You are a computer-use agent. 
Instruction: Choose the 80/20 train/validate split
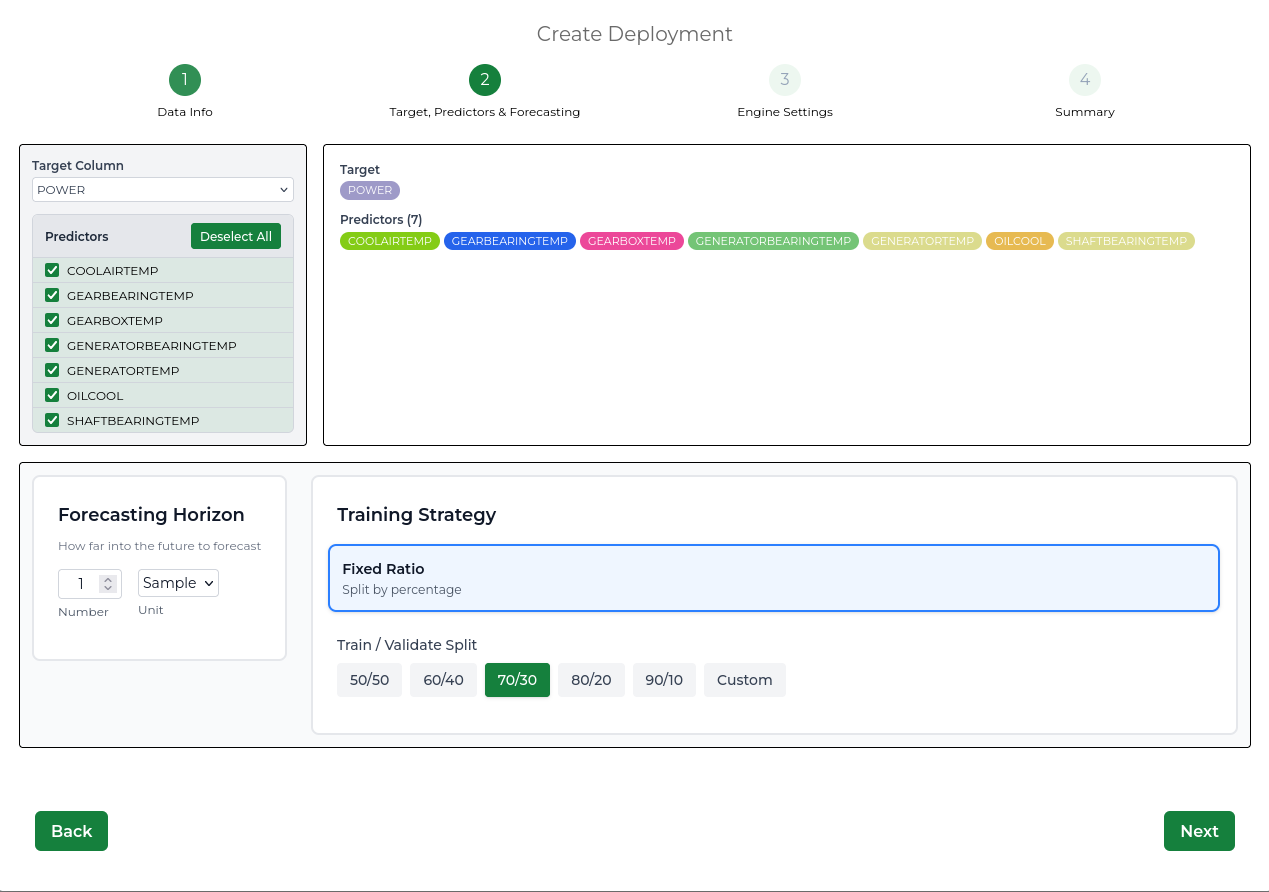tap(591, 680)
